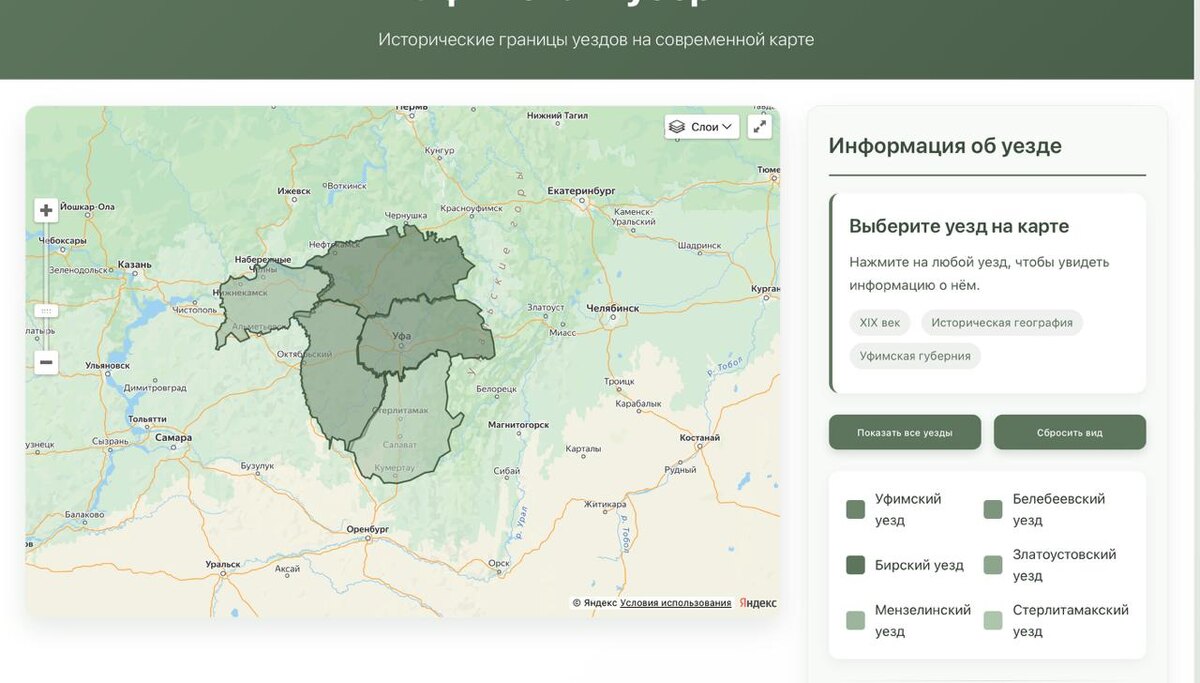Click the Стерлитамакский уезд color swatch
This screenshot has height=683, width=1200.
click(x=993, y=620)
